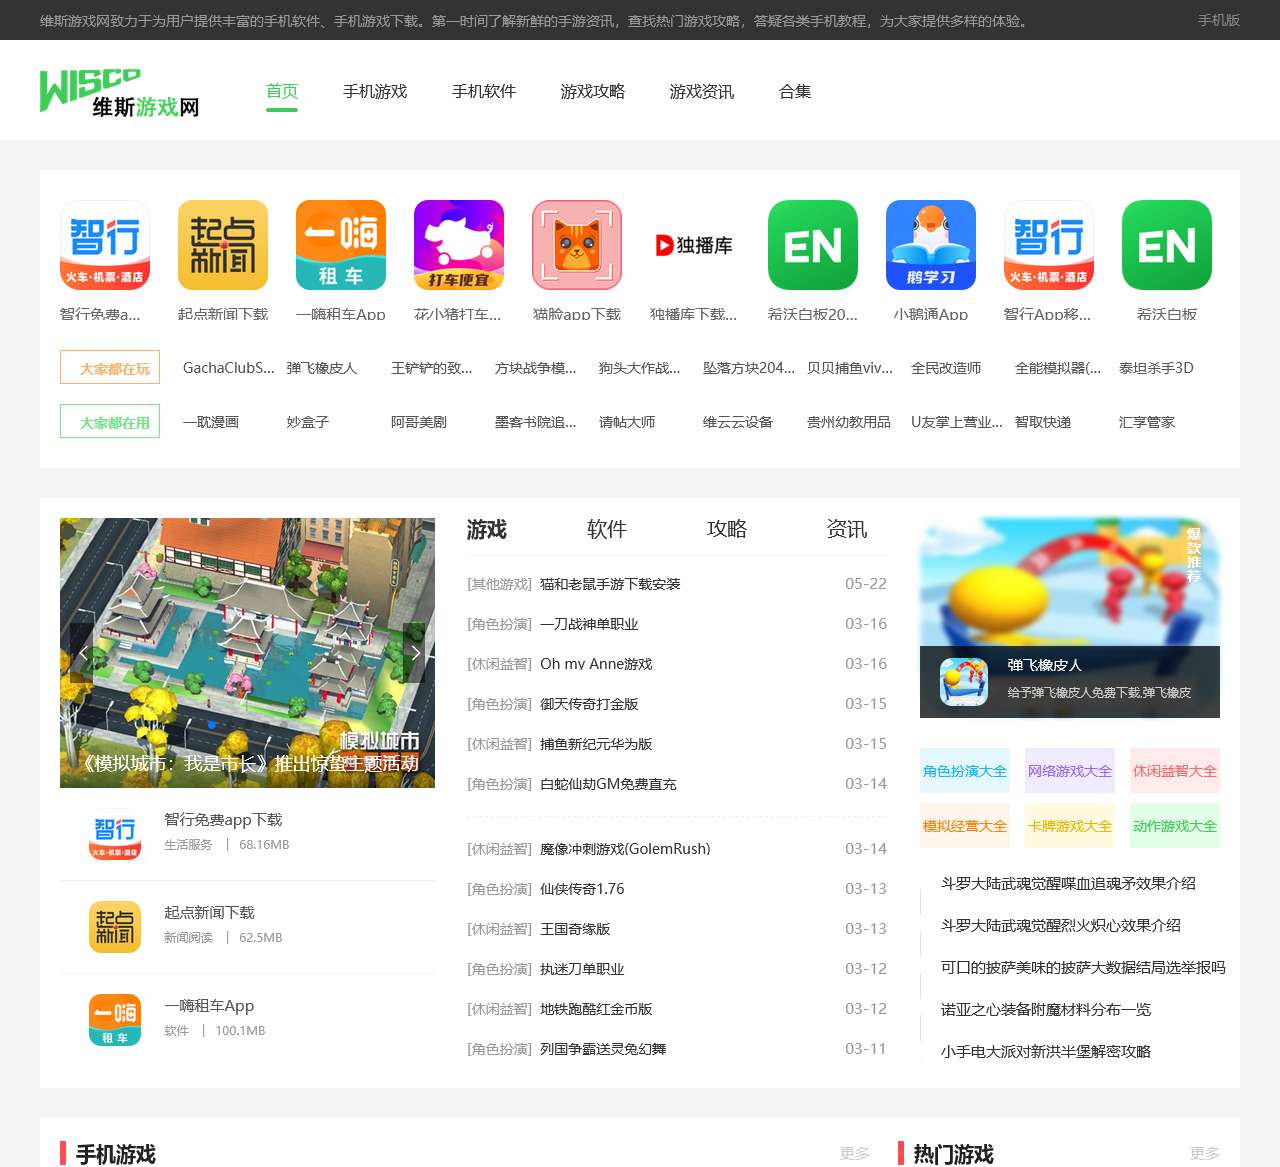Screen dimensions: 1280x1167
Task: Open 卡牌游戏大全 category
Action: click(1070, 826)
